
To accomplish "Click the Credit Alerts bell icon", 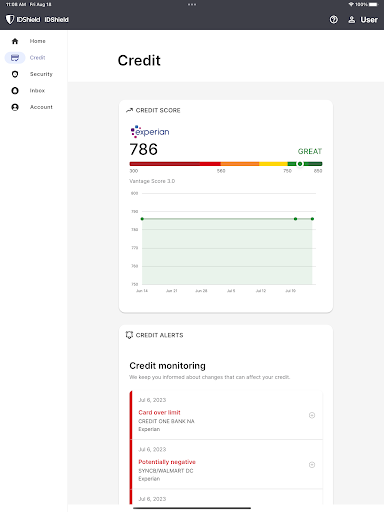I will [129, 335].
